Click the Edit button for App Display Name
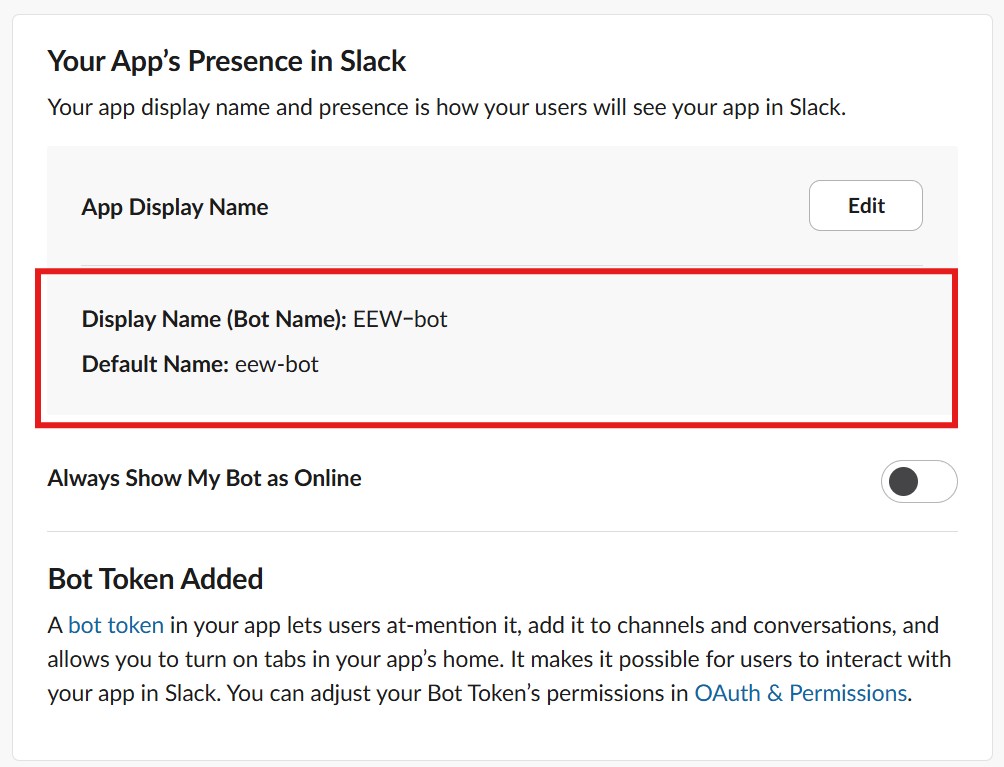Viewport: 1004px width, 767px height. tap(865, 206)
